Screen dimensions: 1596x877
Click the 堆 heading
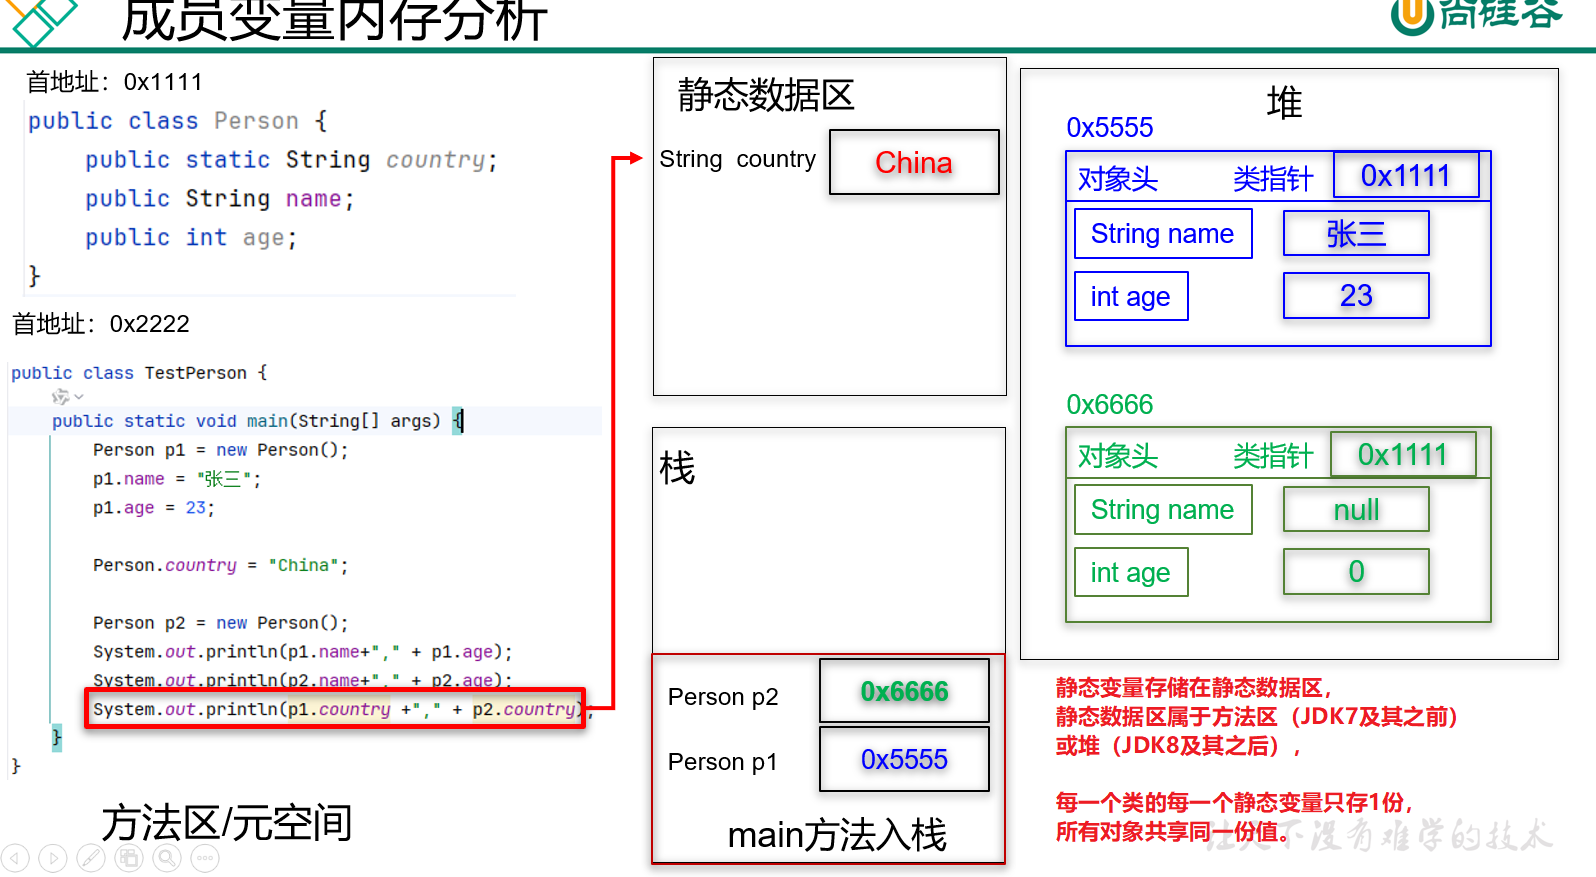[1284, 103]
